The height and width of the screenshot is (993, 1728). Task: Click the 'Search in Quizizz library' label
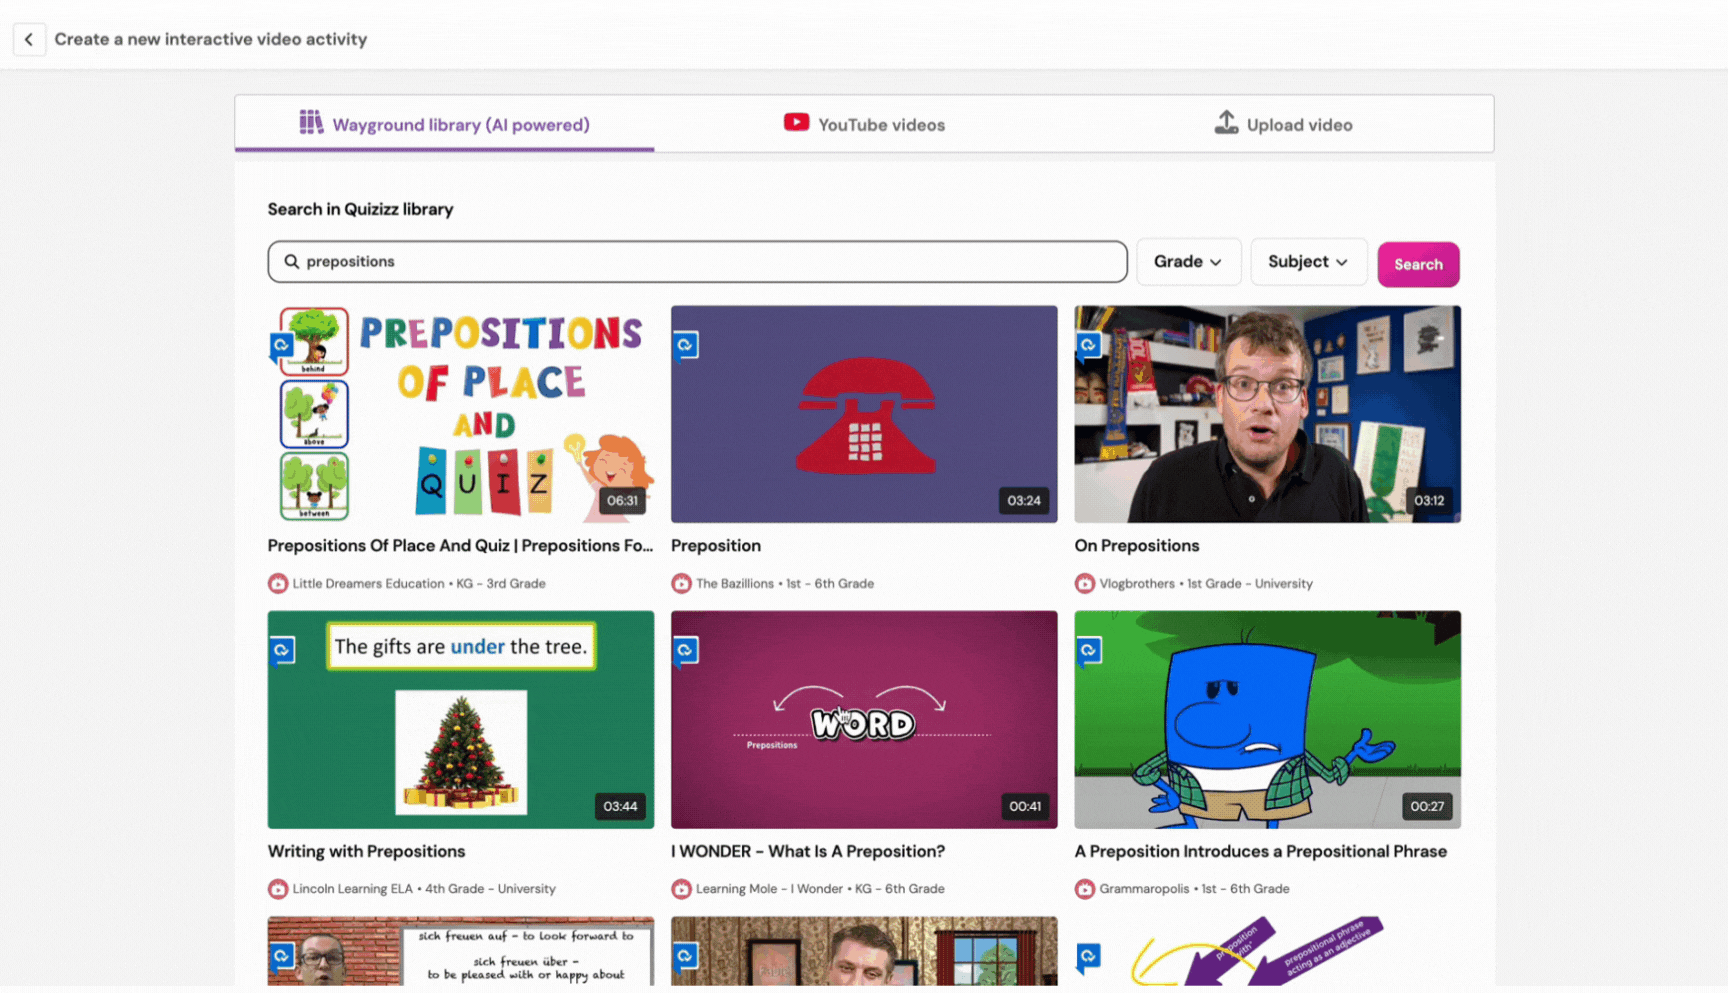point(360,209)
